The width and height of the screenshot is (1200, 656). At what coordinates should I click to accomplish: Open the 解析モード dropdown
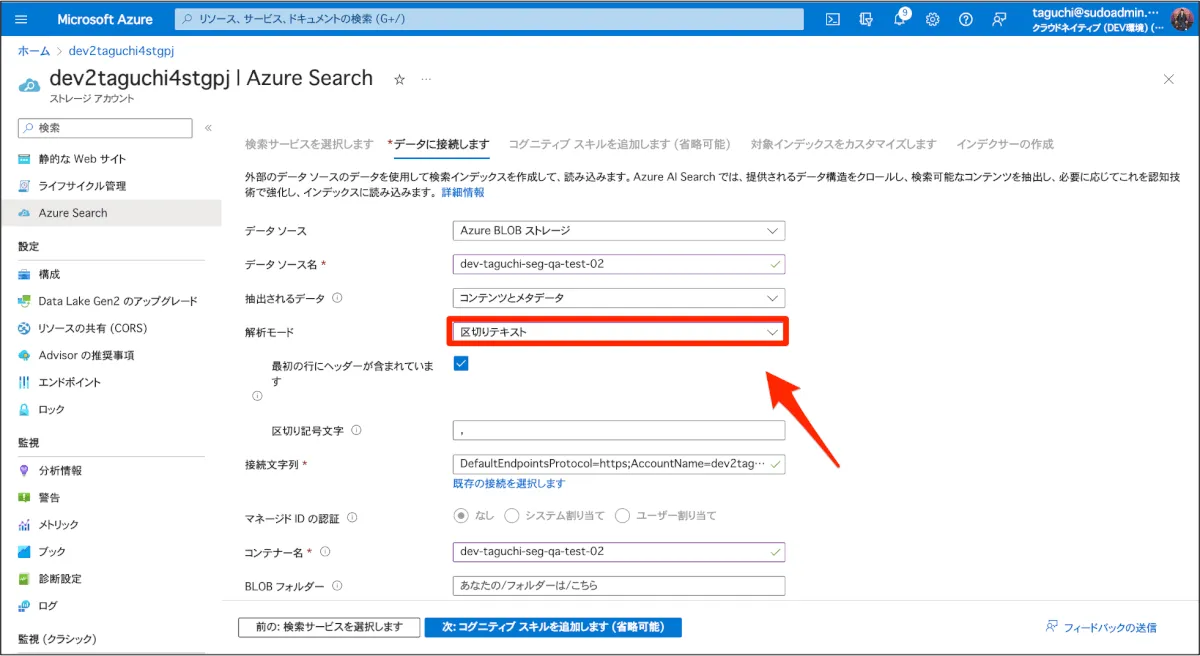coord(619,332)
